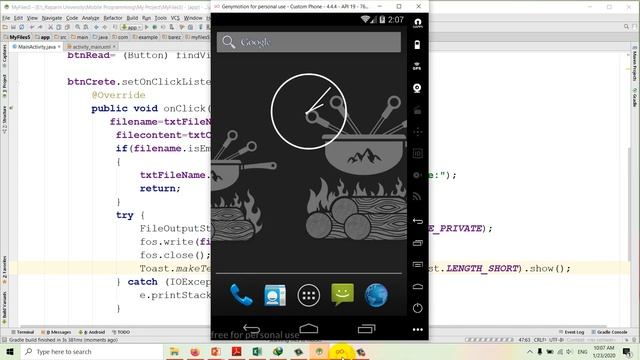Tap Android navigation Recents button

tap(366, 329)
